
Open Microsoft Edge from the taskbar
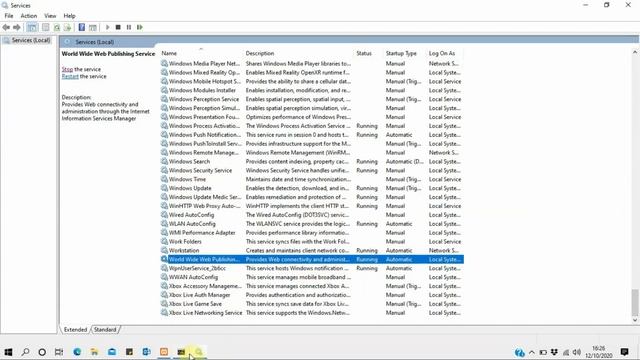[77, 351]
